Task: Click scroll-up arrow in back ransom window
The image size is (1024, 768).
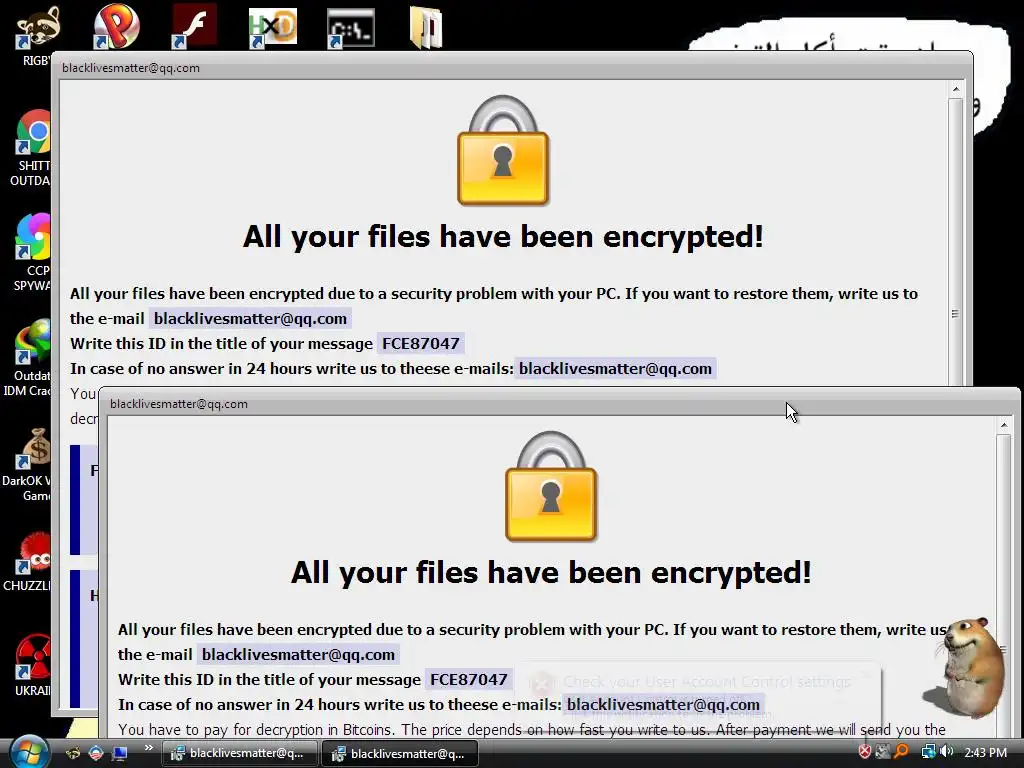Action: click(x=955, y=89)
